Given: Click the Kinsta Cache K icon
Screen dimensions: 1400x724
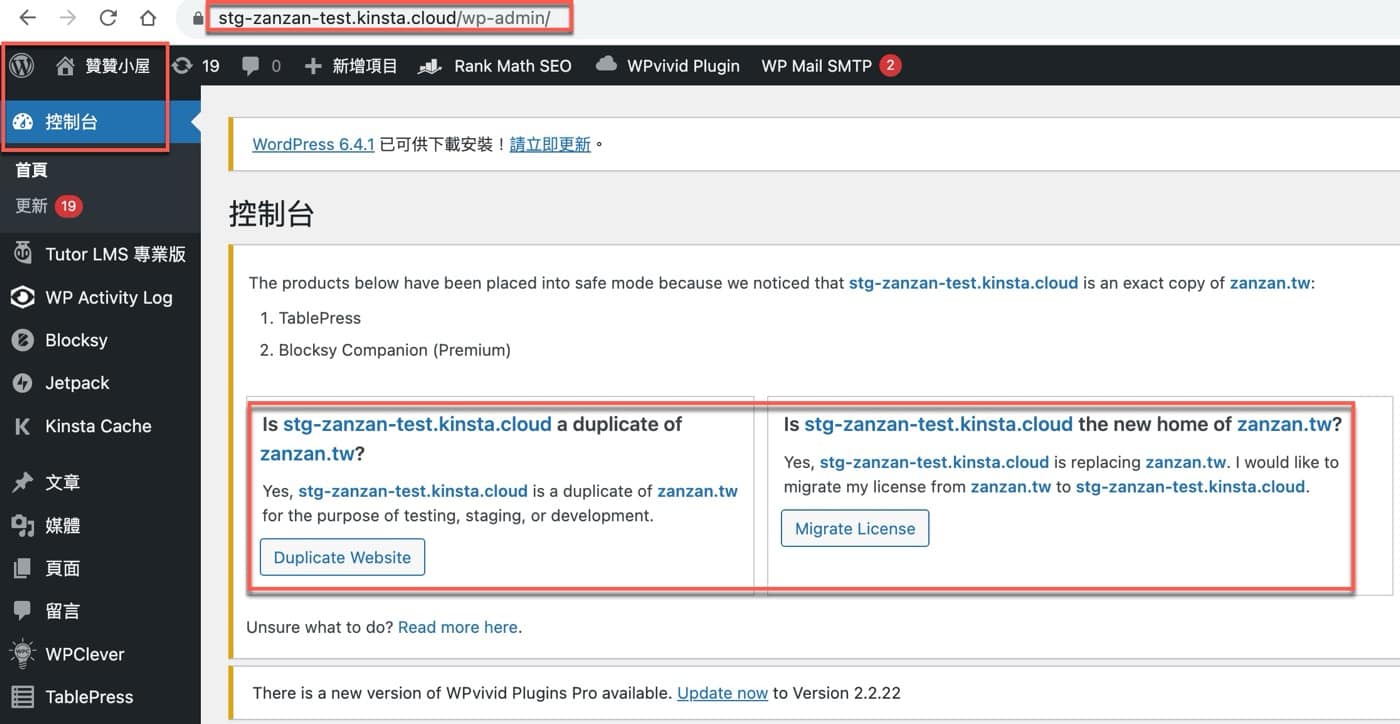Looking at the screenshot, I should pyautogui.click(x=23, y=426).
